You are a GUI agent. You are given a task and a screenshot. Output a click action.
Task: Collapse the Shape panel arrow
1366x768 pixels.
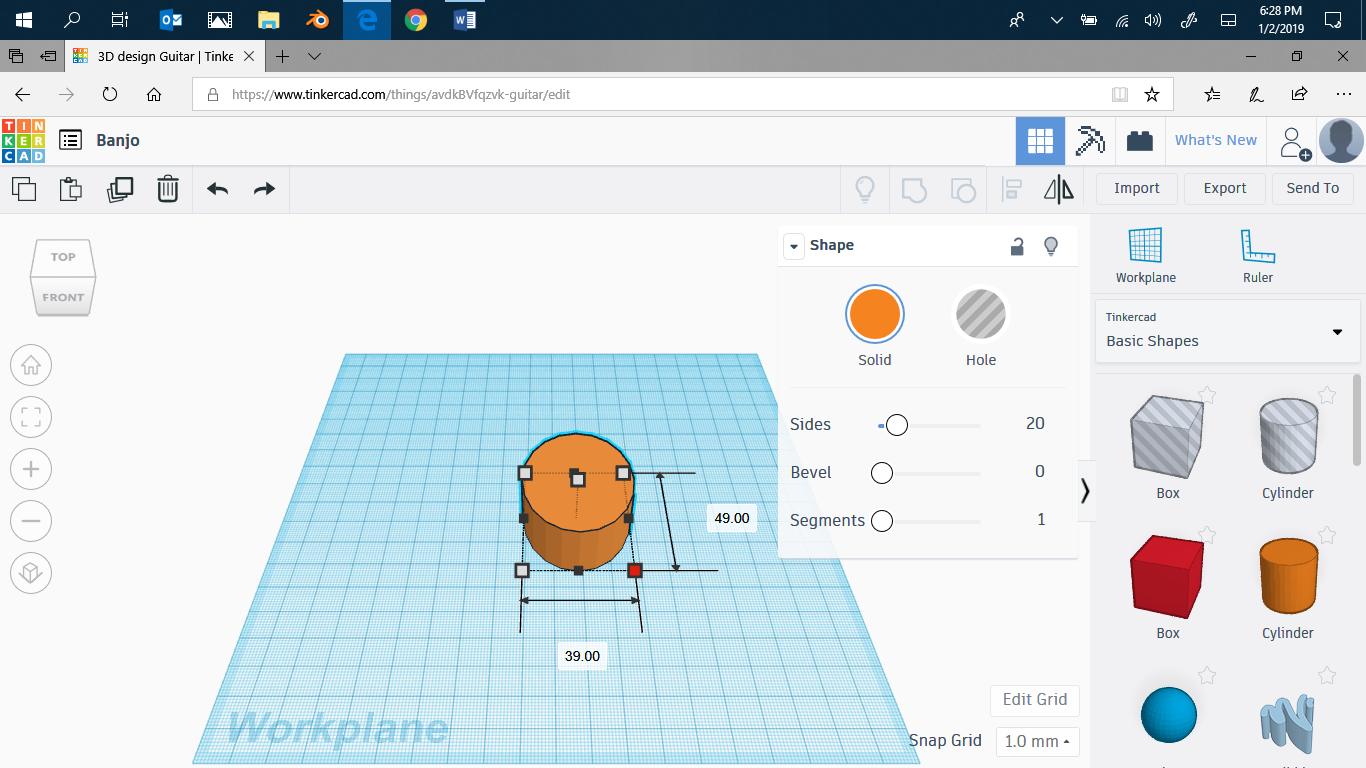(794, 246)
